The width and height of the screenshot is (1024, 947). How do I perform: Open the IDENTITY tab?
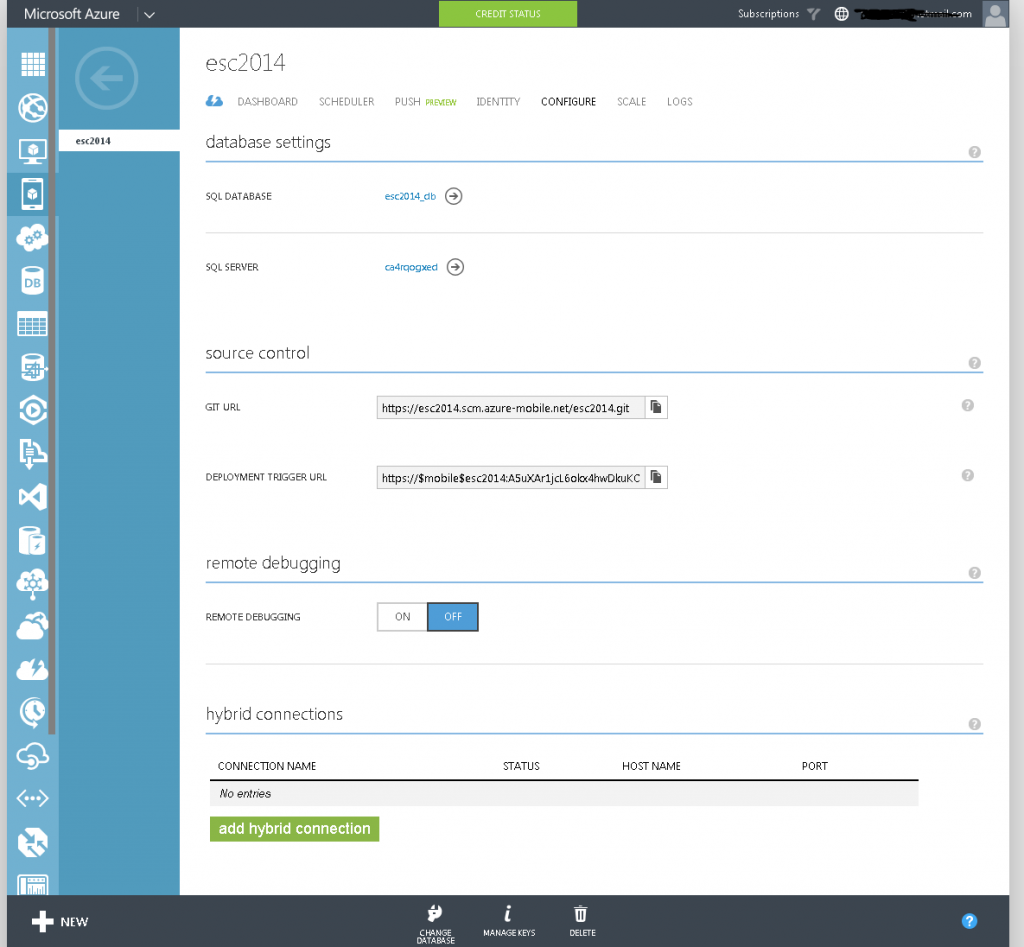[498, 101]
